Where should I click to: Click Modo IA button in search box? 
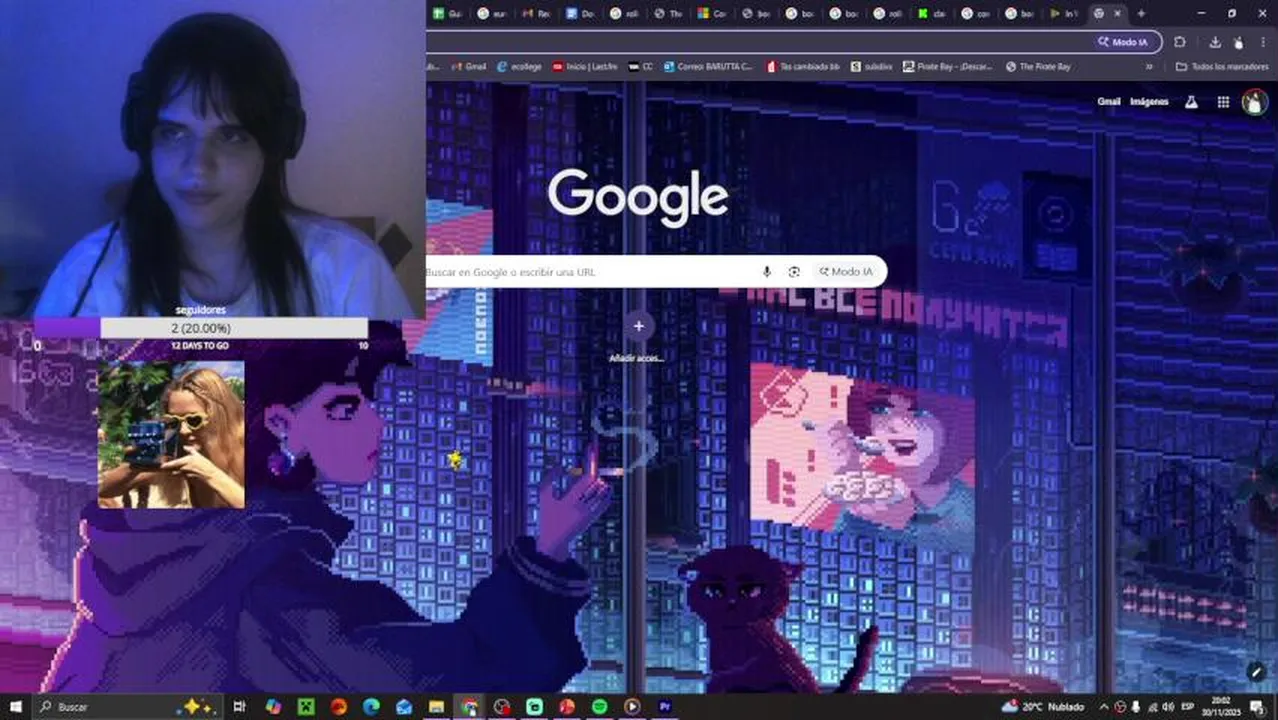pos(846,272)
